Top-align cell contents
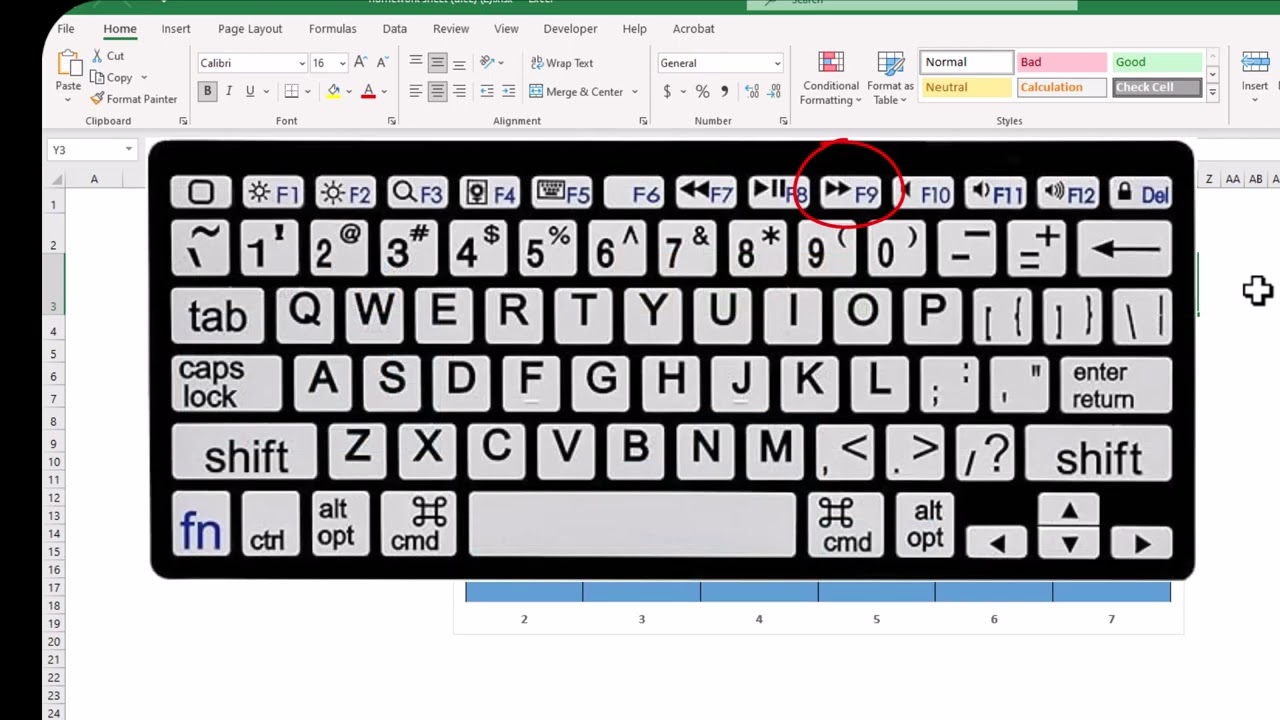1280x720 pixels. [416, 62]
